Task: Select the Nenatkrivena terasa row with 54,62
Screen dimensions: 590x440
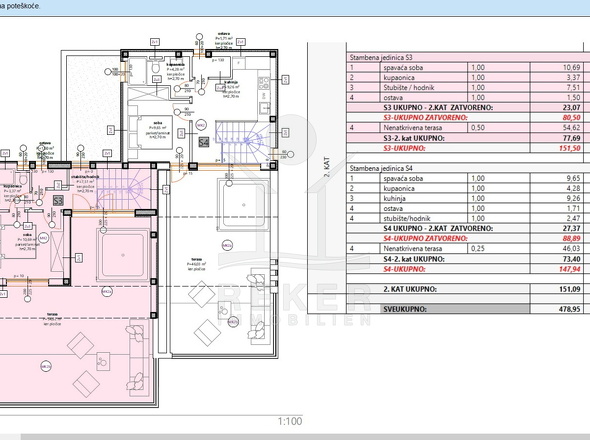Action: pyautogui.click(x=468, y=128)
